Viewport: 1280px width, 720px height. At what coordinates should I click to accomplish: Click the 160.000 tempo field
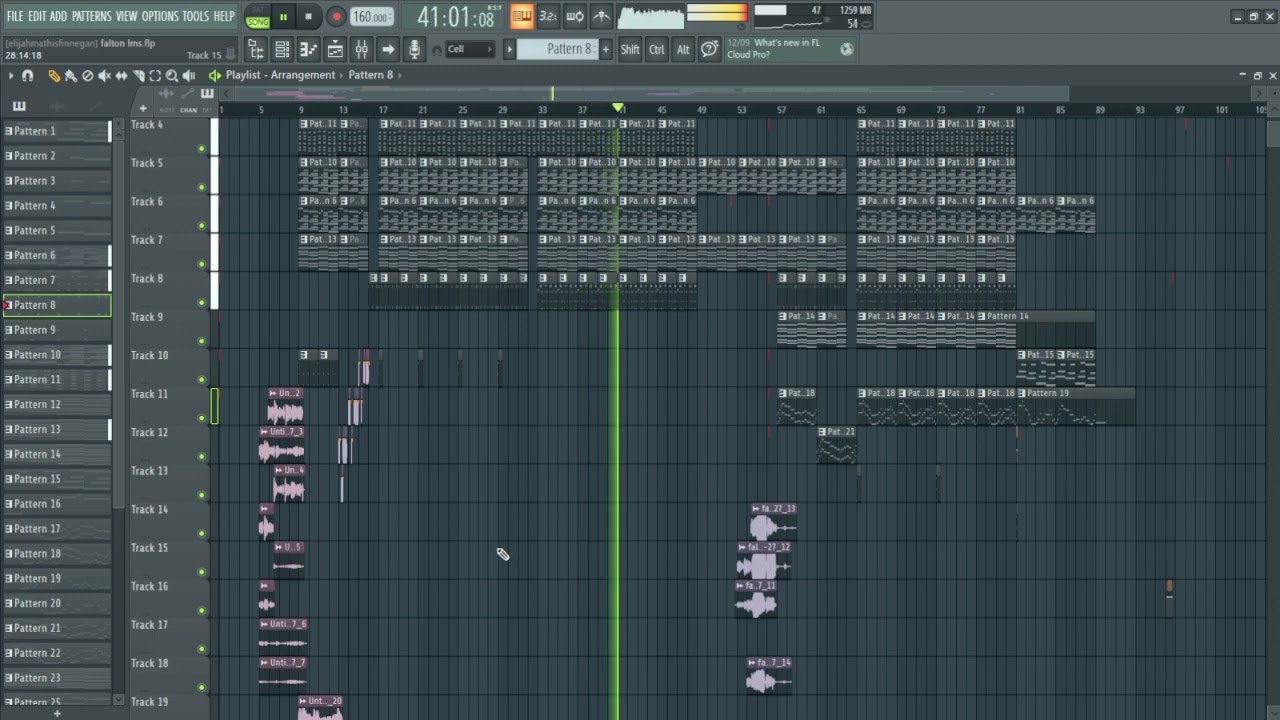point(370,17)
